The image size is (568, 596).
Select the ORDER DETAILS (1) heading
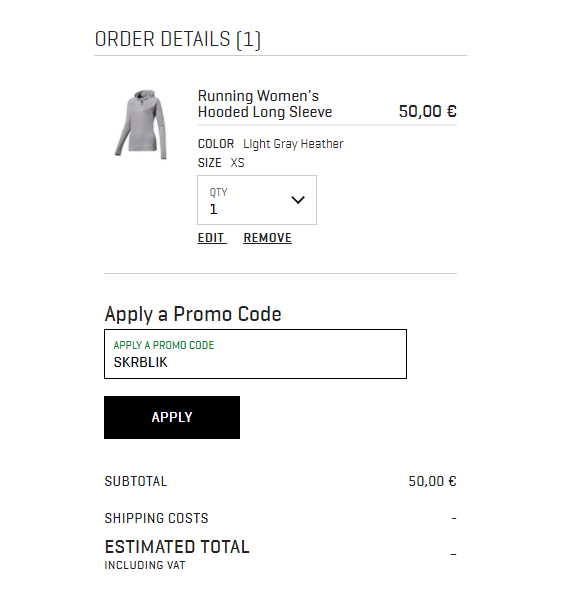pyautogui.click(x=178, y=40)
